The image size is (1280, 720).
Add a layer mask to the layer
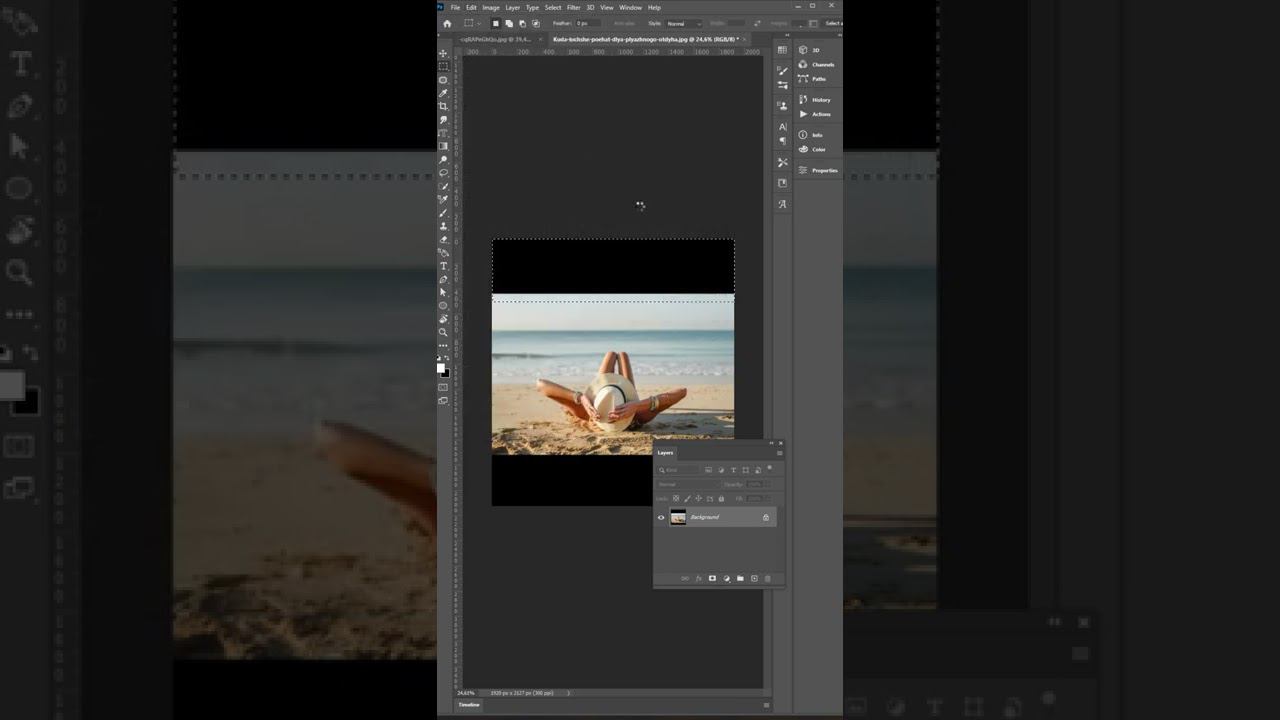click(x=712, y=578)
